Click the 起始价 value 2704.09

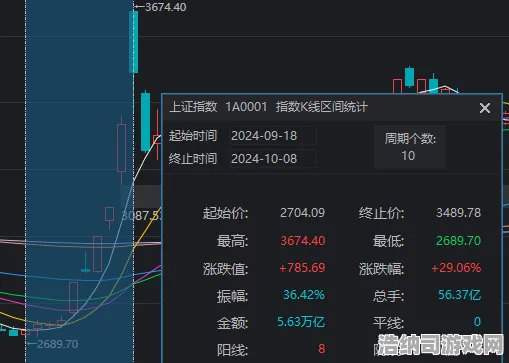coord(302,213)
